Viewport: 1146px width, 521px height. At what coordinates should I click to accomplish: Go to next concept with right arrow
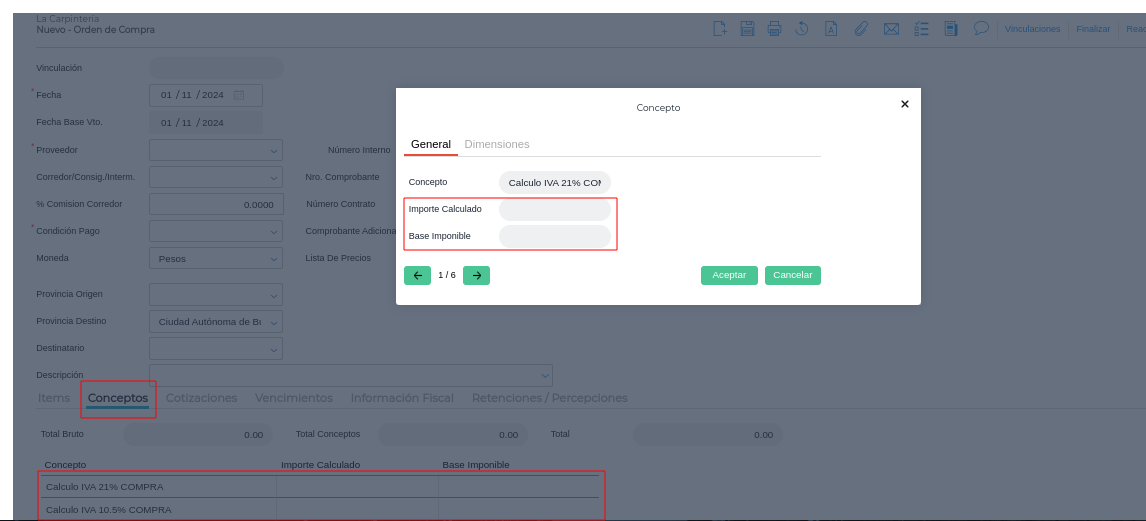click(477, 275)
